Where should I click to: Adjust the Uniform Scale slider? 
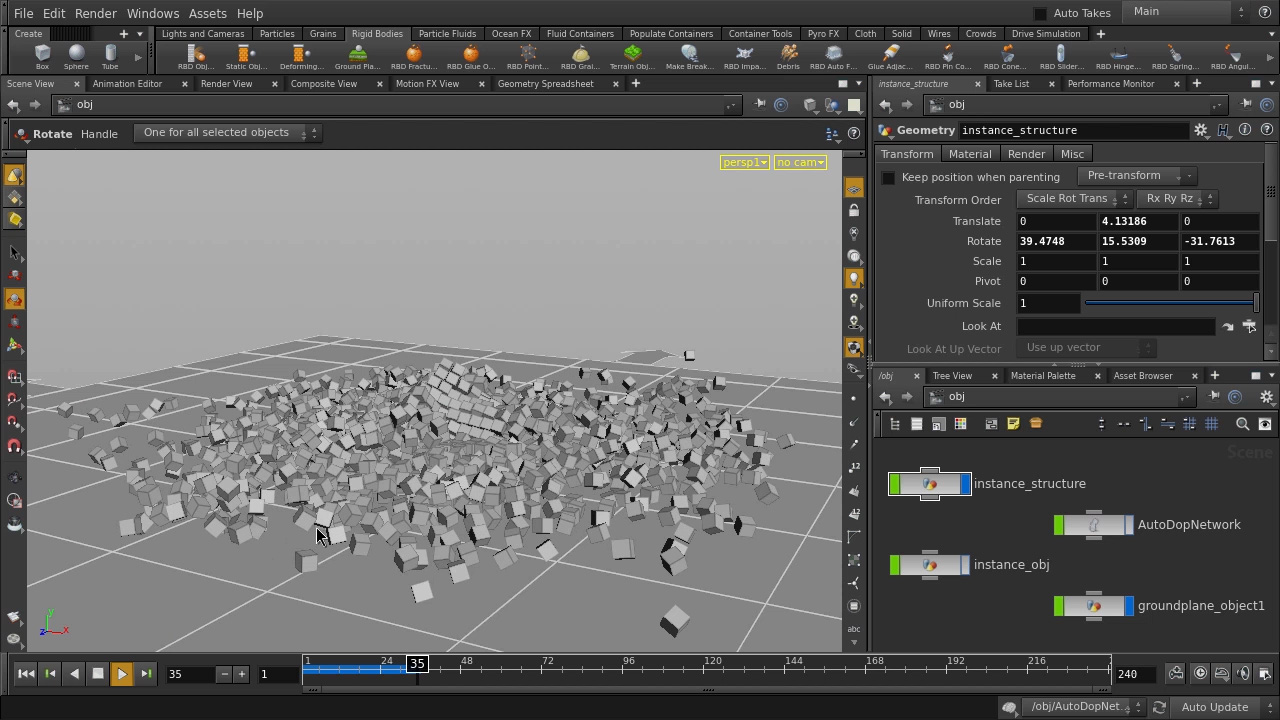1170,303
